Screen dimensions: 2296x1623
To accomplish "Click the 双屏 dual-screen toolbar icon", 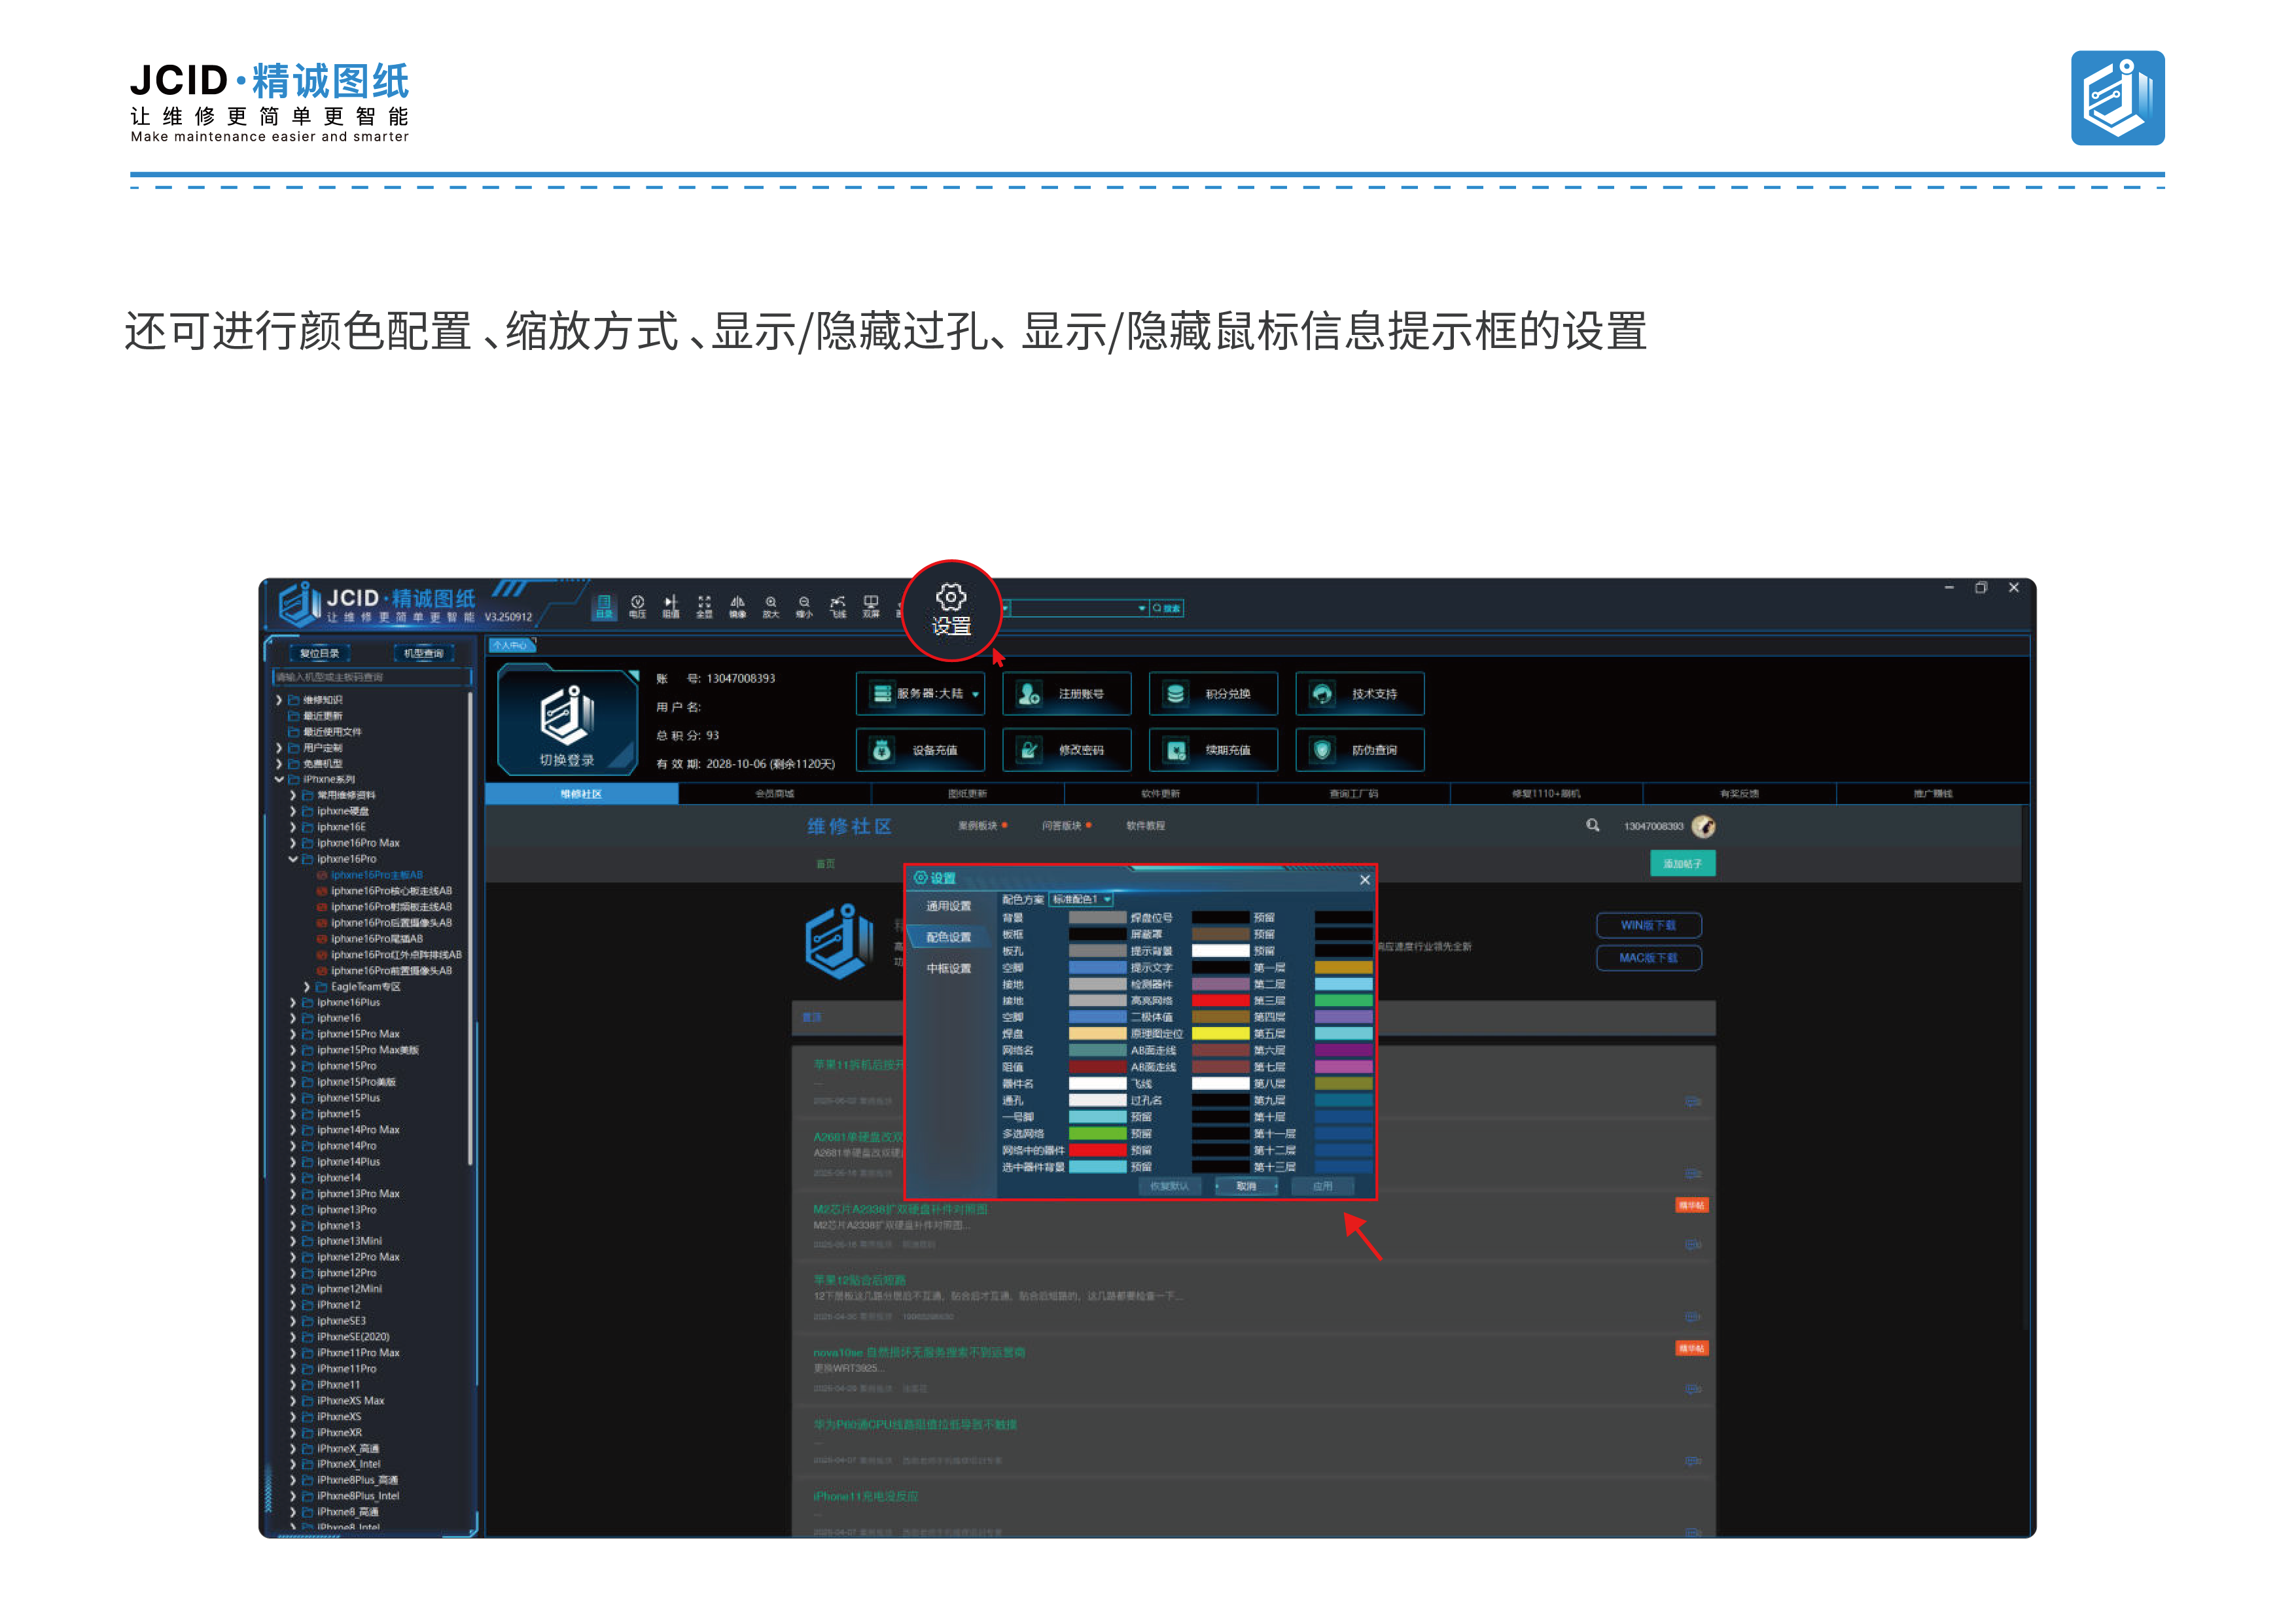I will pyautogui.click(x=871, y=606).
